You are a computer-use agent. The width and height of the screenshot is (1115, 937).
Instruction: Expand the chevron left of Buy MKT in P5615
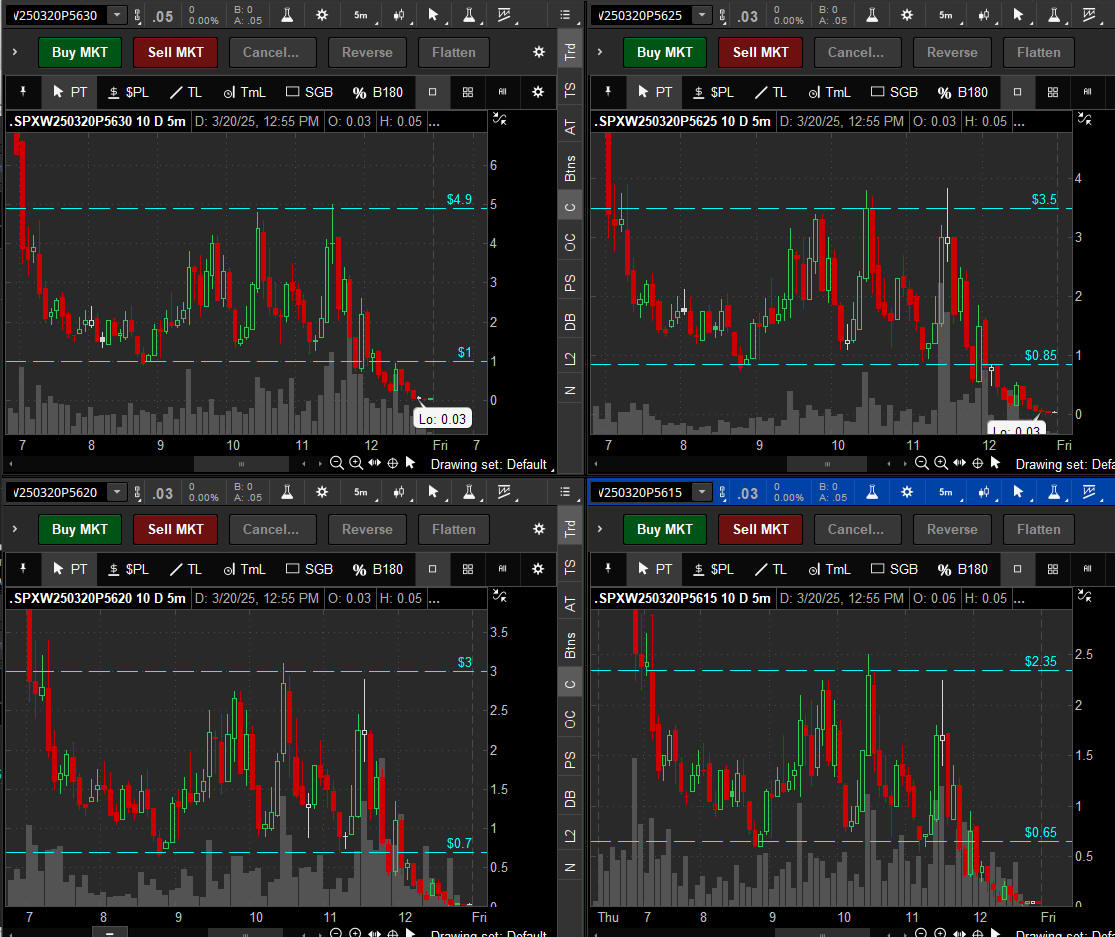[x=600, y=529]
